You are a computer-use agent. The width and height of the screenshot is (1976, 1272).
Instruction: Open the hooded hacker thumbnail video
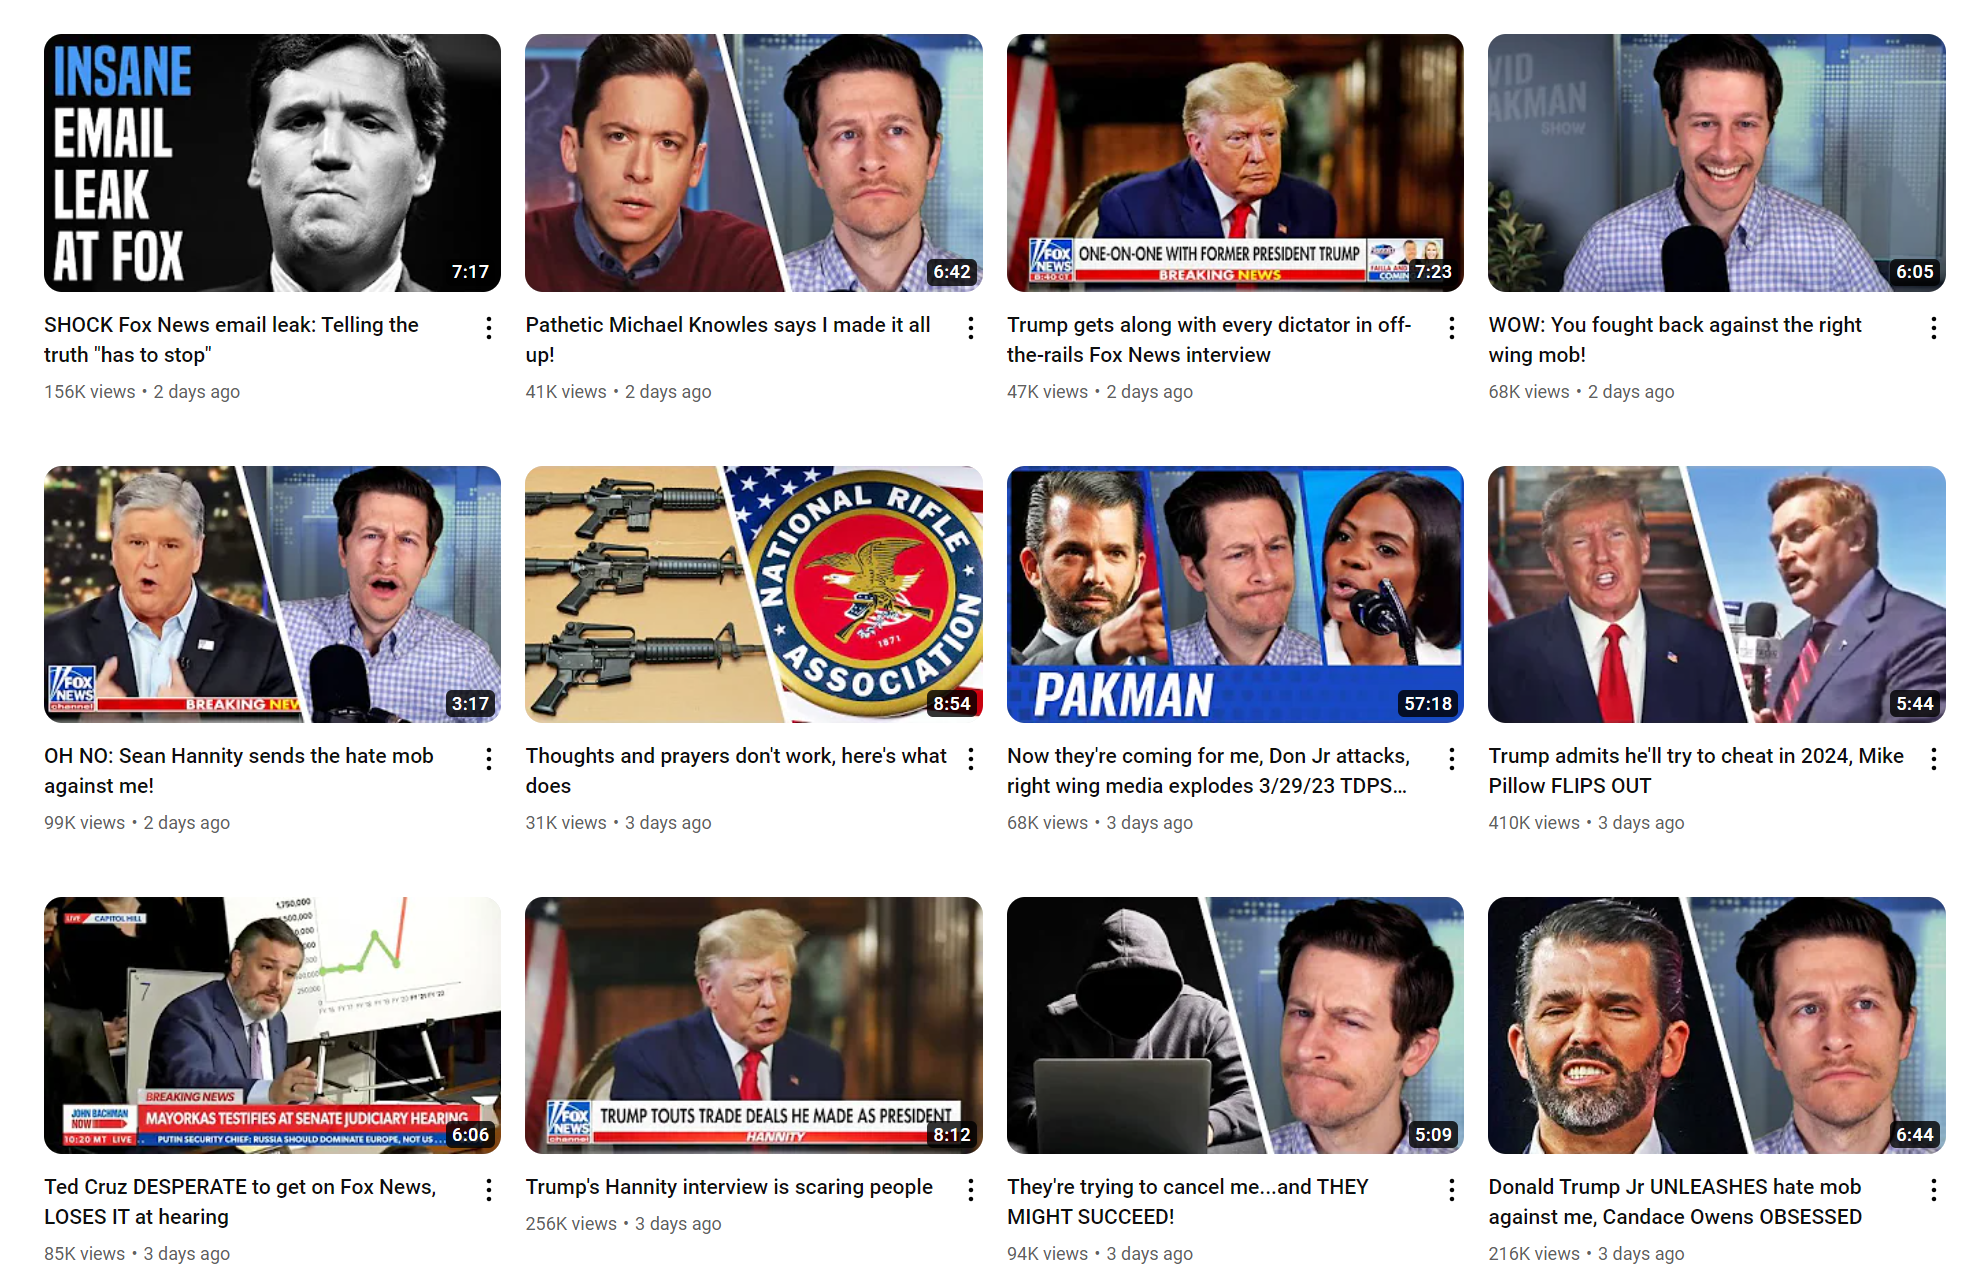pyautogui.click(x=1235, y=1025)
